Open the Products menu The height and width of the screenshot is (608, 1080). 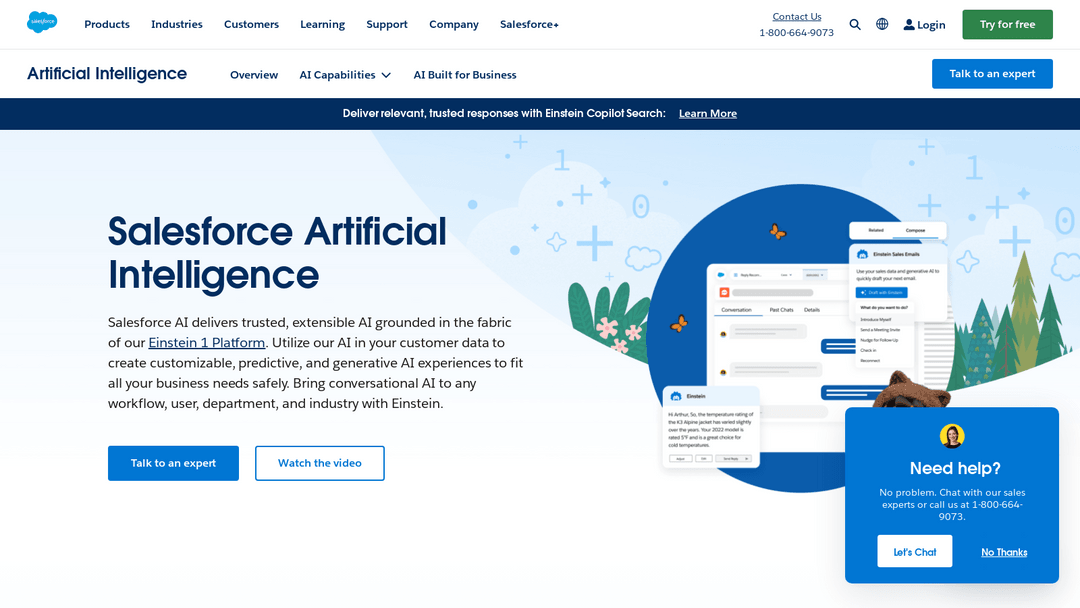point(107,24)
